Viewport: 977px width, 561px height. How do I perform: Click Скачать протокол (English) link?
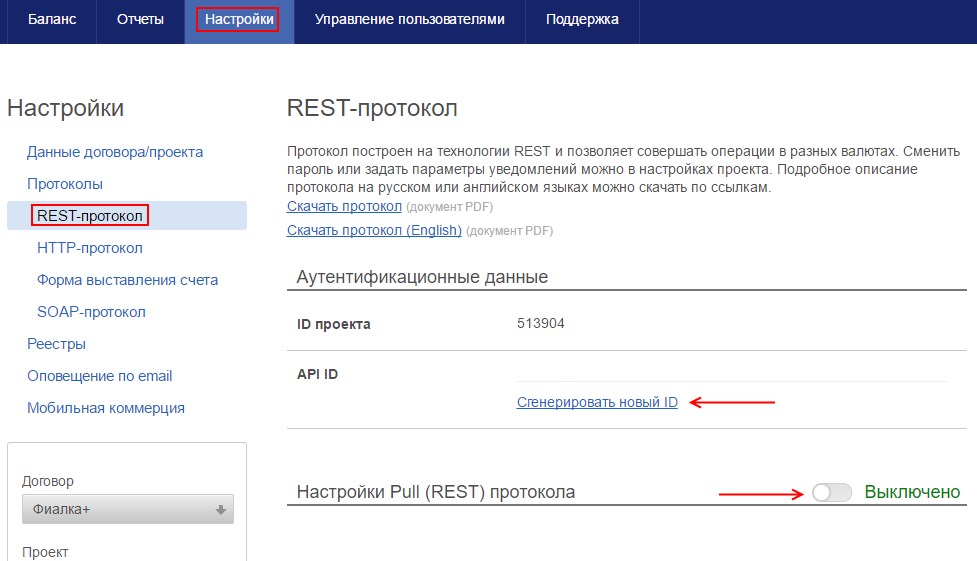pos(374,230)
